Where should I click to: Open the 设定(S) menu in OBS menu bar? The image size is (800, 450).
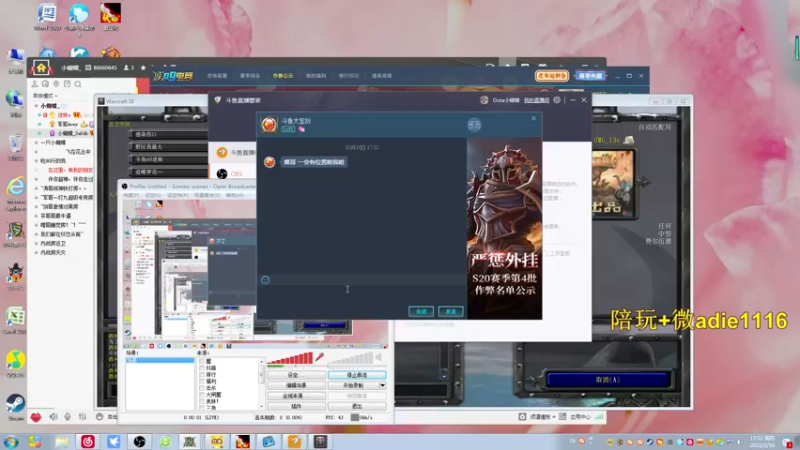[153, 195]
